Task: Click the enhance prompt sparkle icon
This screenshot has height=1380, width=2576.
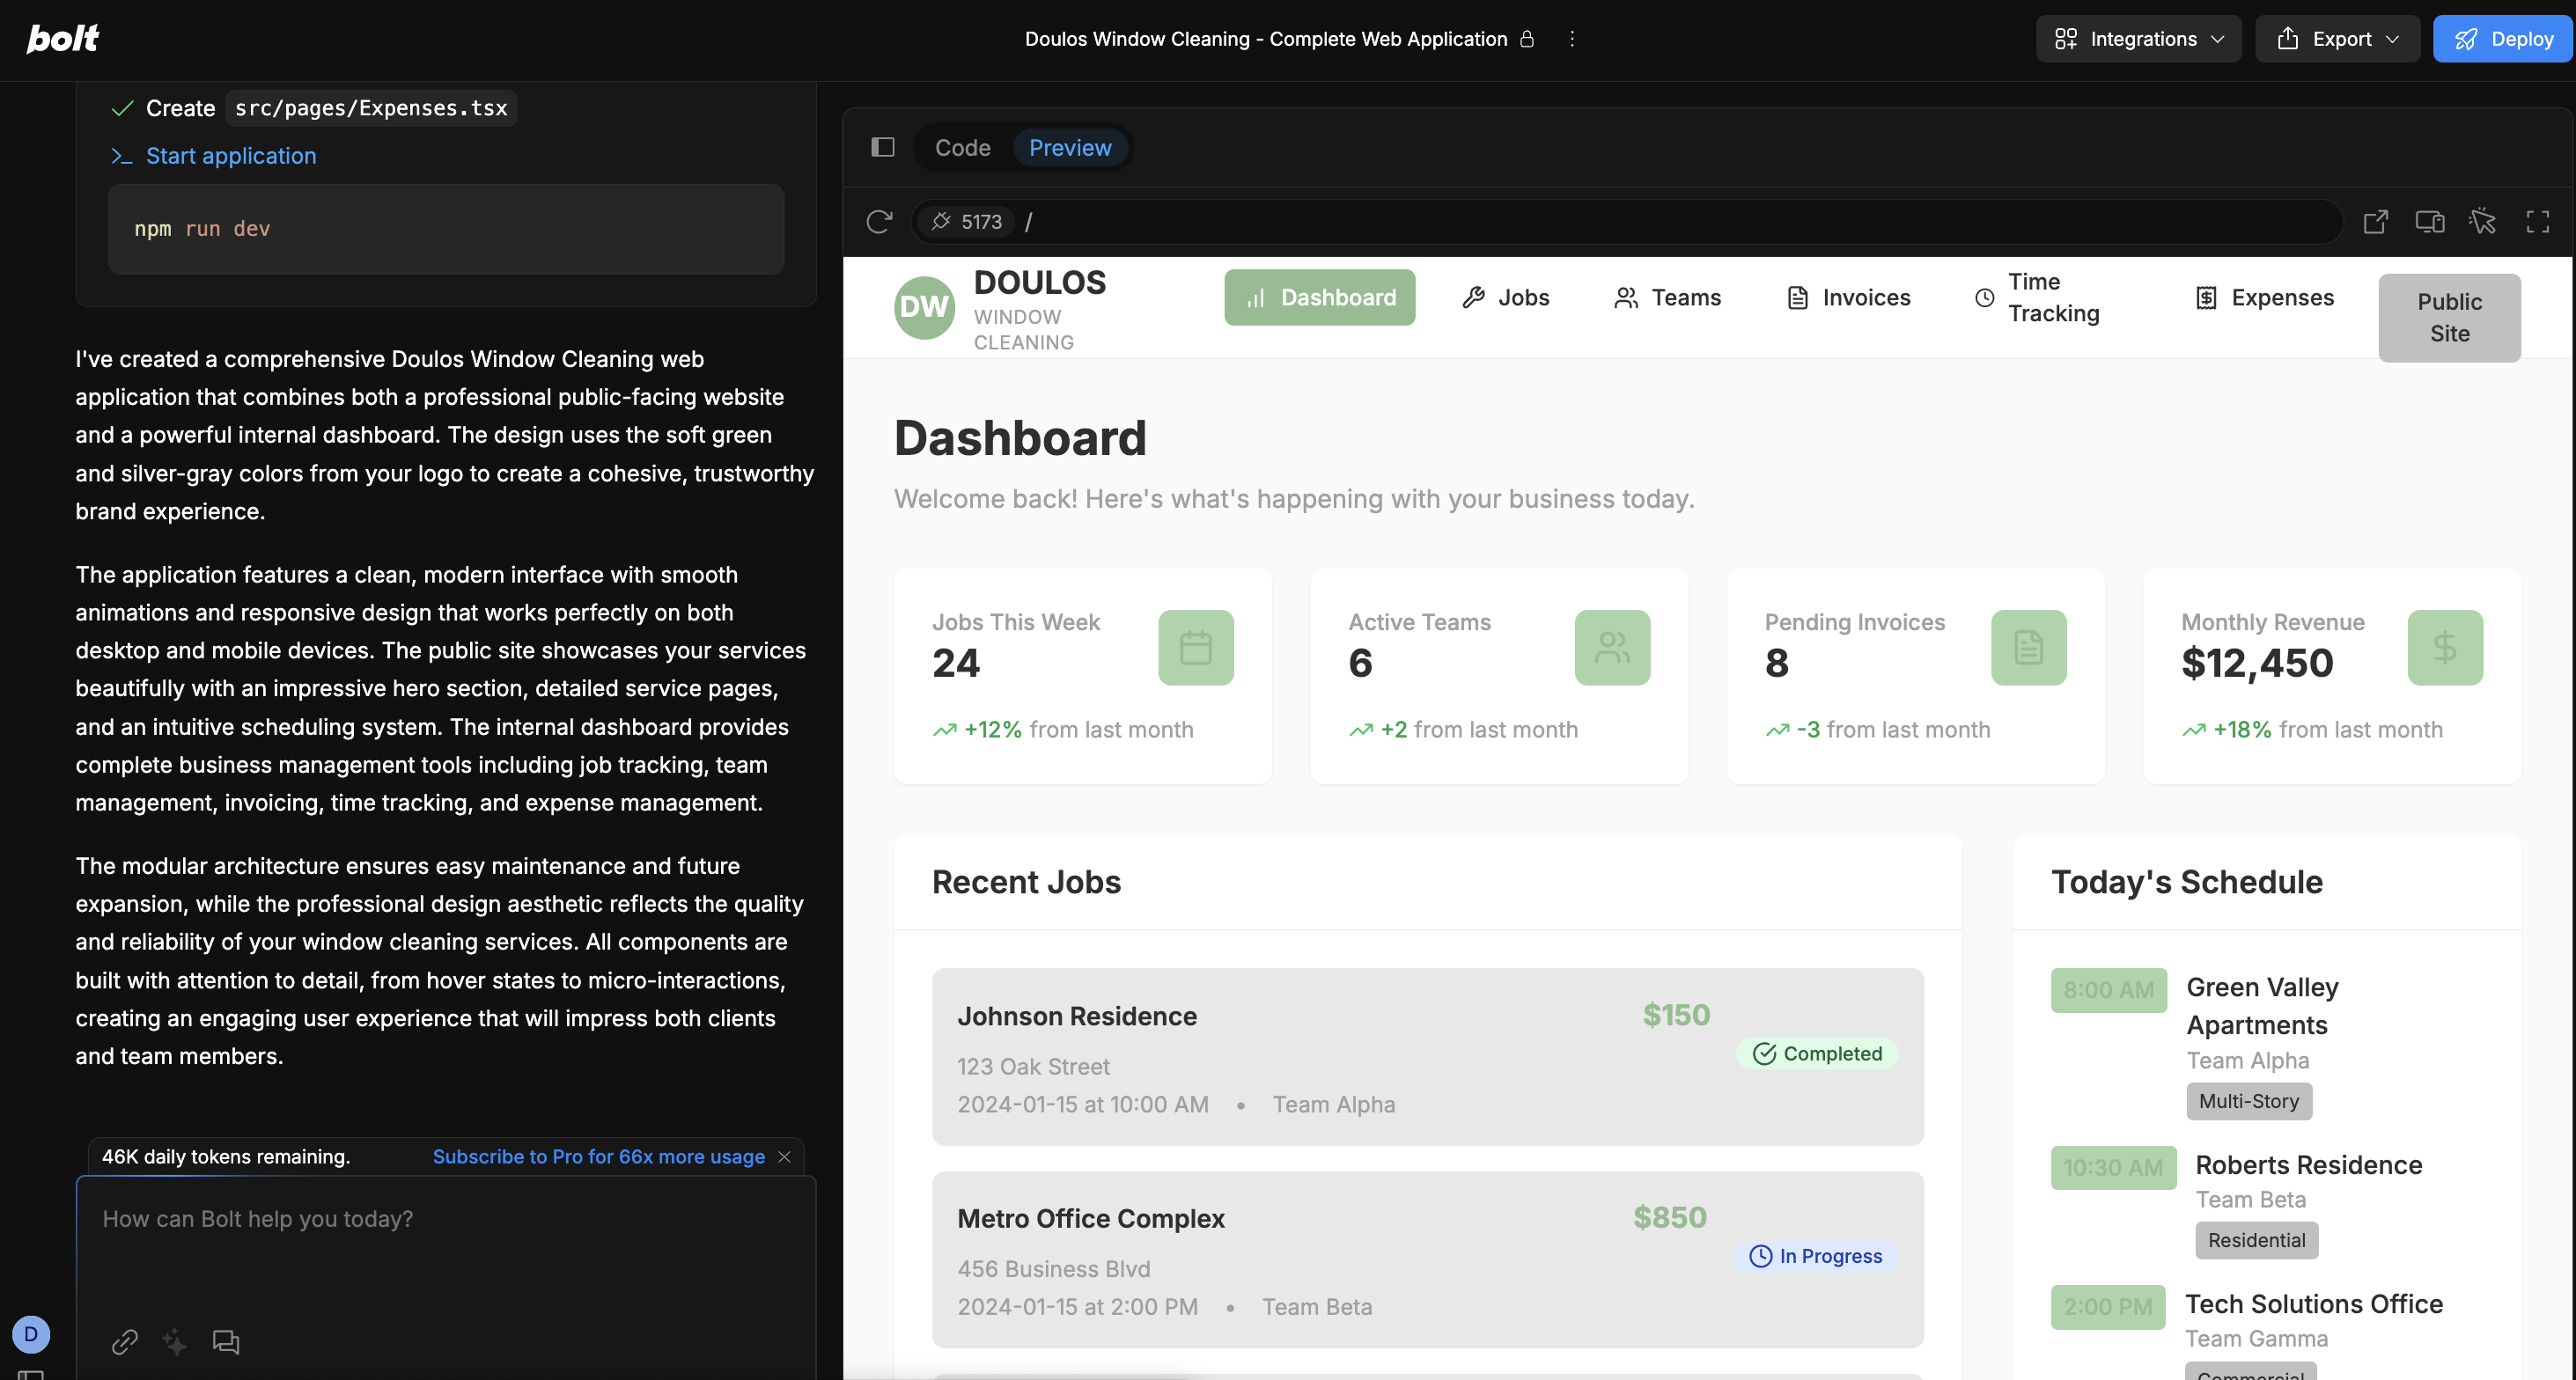Action: [175, 1341]
